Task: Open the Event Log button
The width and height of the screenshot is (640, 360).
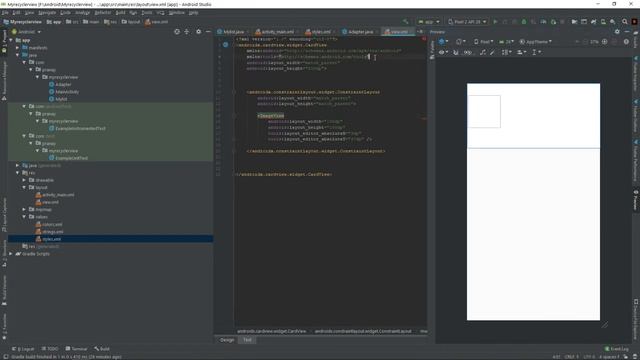Action: 617,349
